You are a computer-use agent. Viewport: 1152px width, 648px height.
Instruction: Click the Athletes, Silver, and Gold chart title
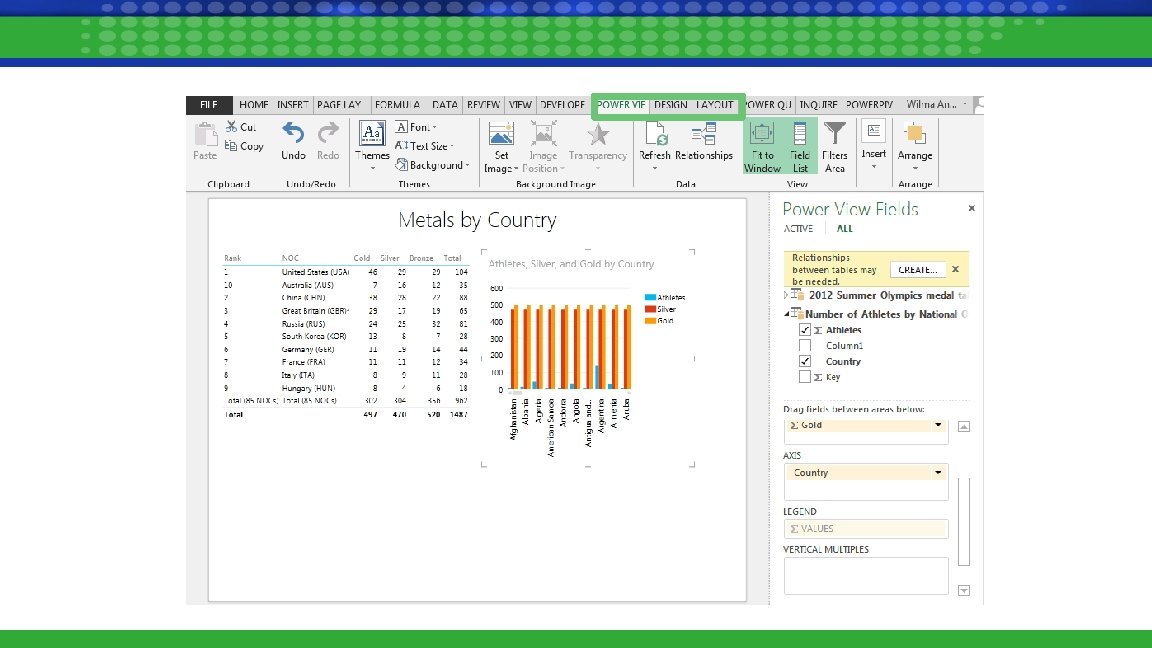pos(572,264)
